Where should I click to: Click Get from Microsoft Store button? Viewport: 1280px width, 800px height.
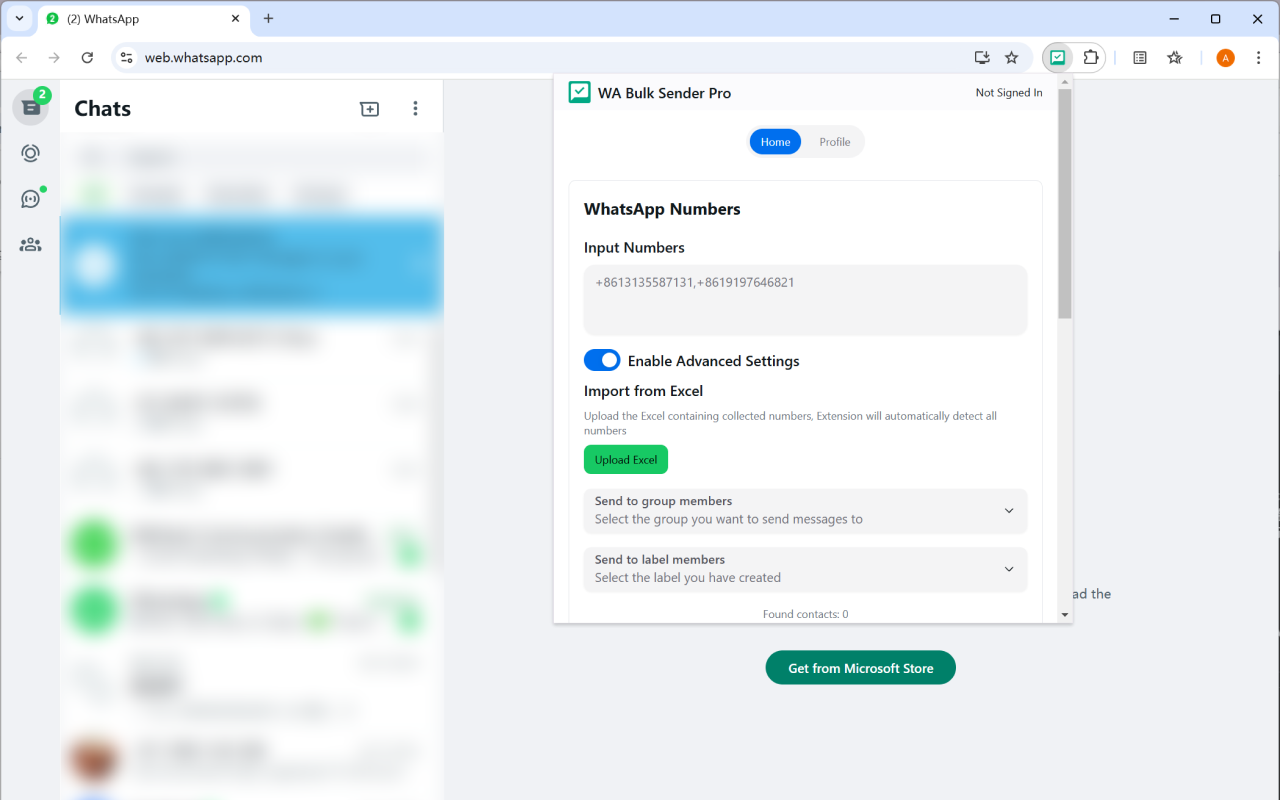[861, 668]
